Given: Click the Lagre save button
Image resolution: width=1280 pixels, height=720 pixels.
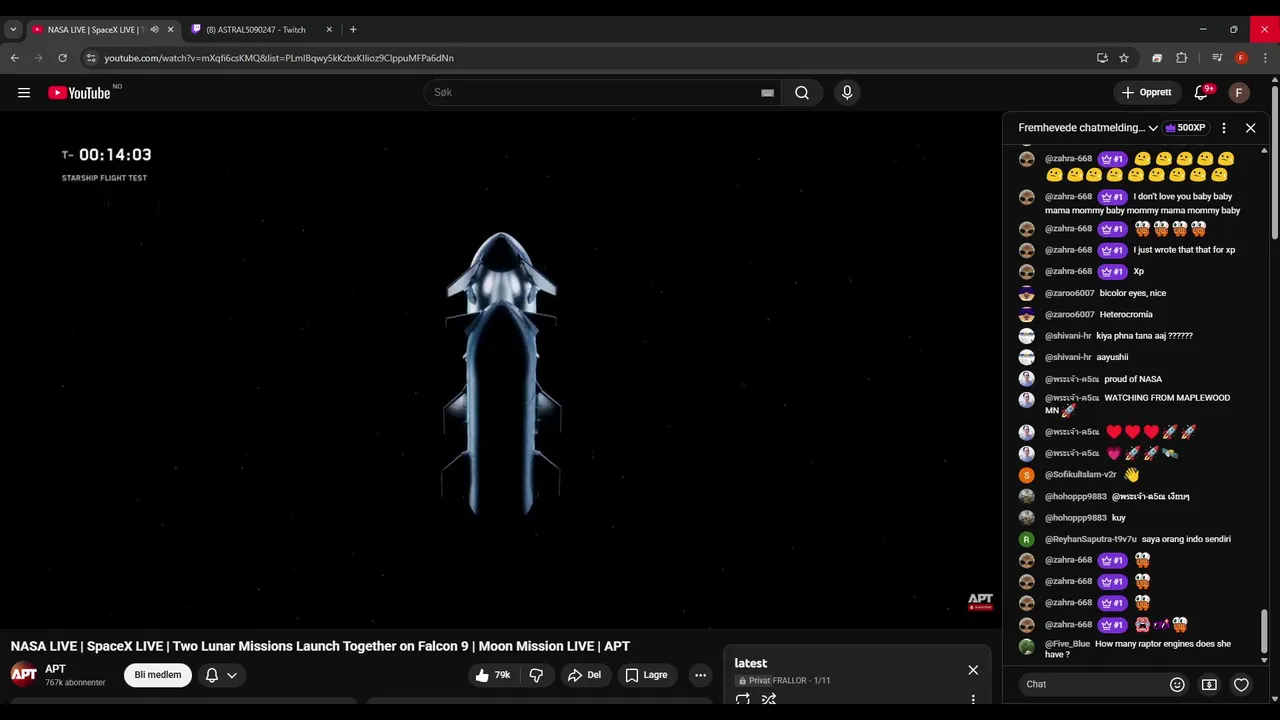Looking at the screenshot, I should 646,675.
